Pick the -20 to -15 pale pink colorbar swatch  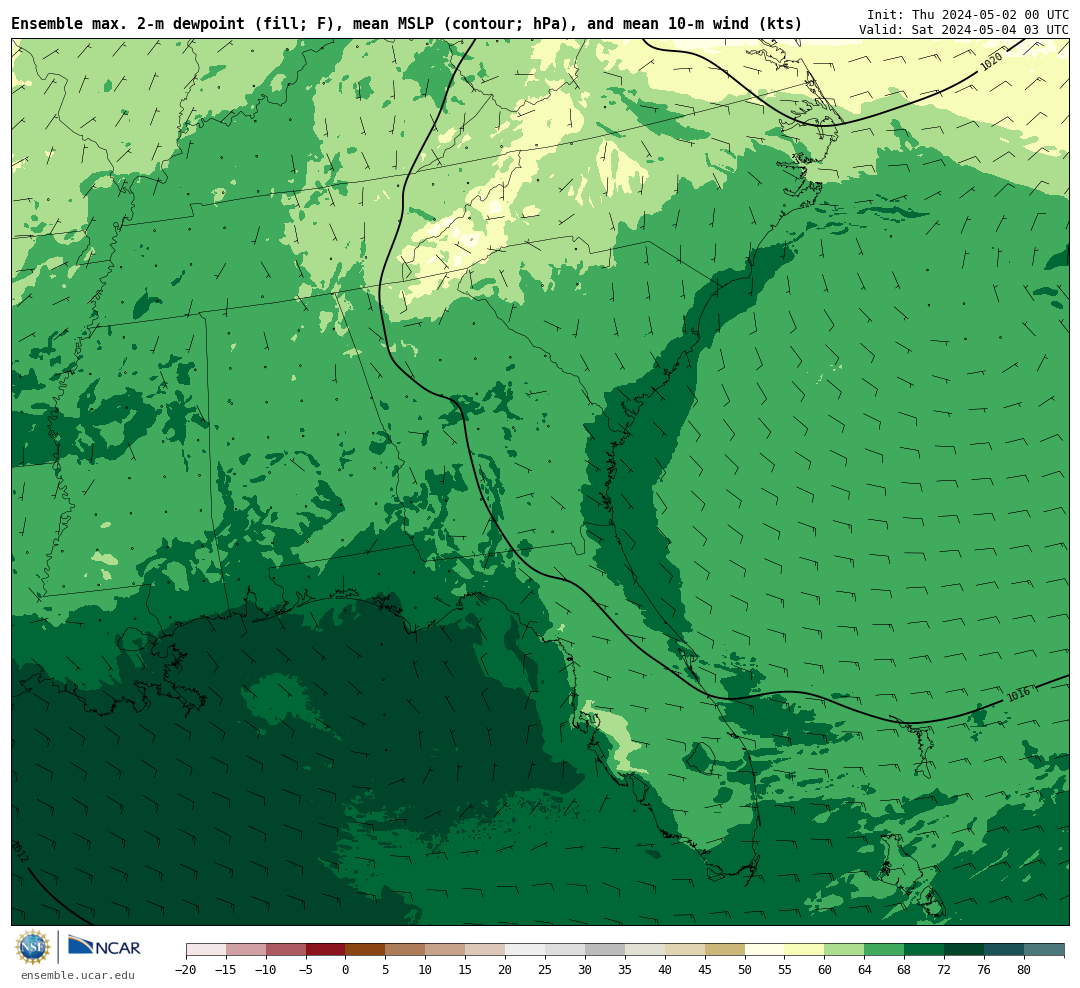click(x=206, y=950)
